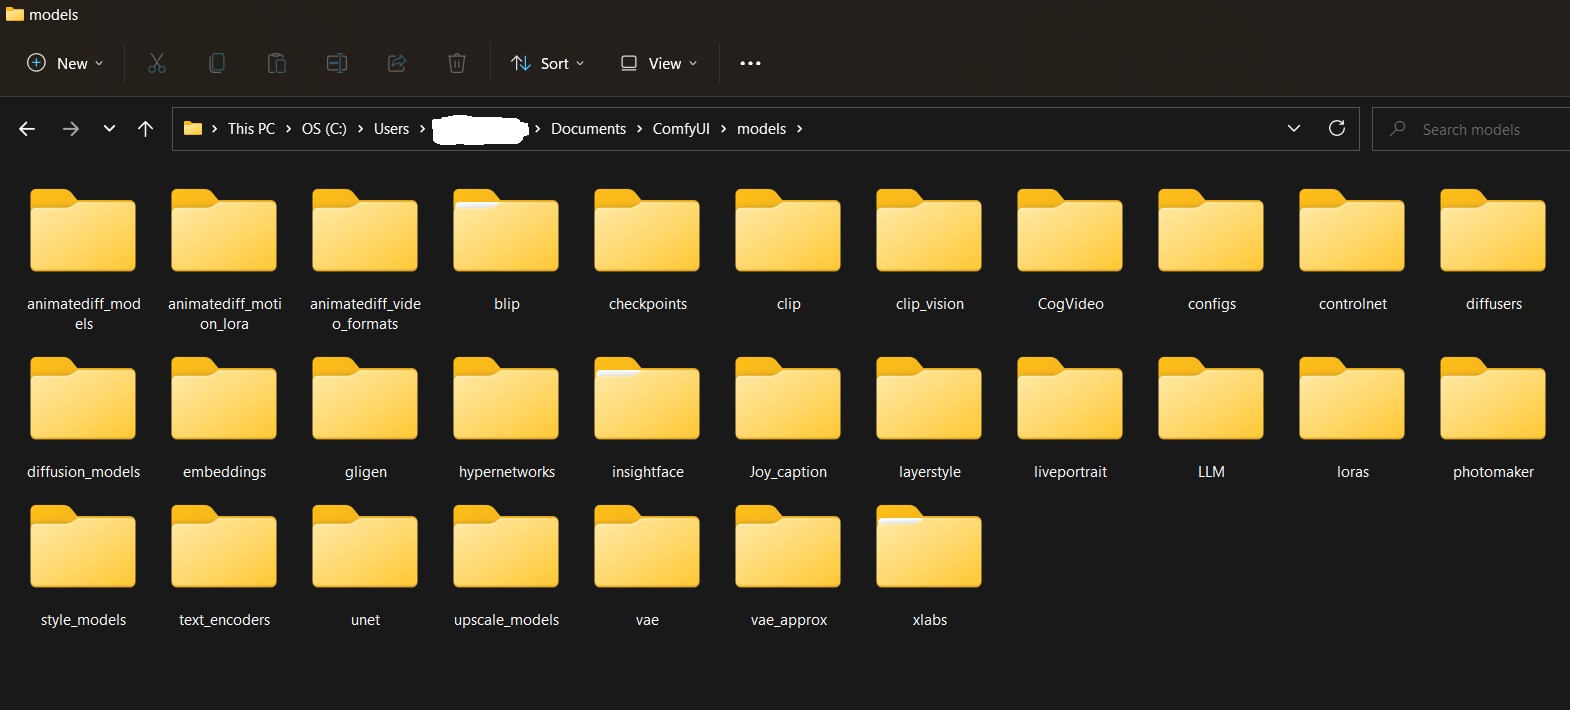
Task: Navigate to ComfyUI breadcrumb
Action: pyautogui.click(x=681, y=129)
